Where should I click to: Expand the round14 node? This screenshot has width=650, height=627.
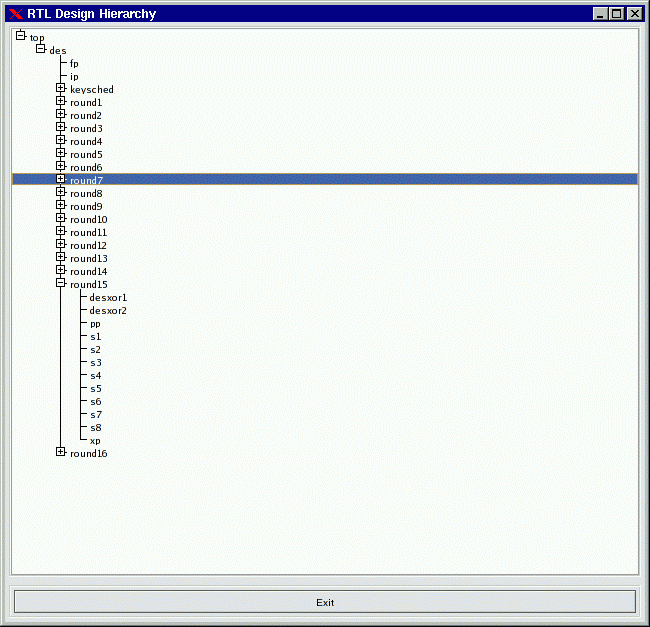click(61, 270)
